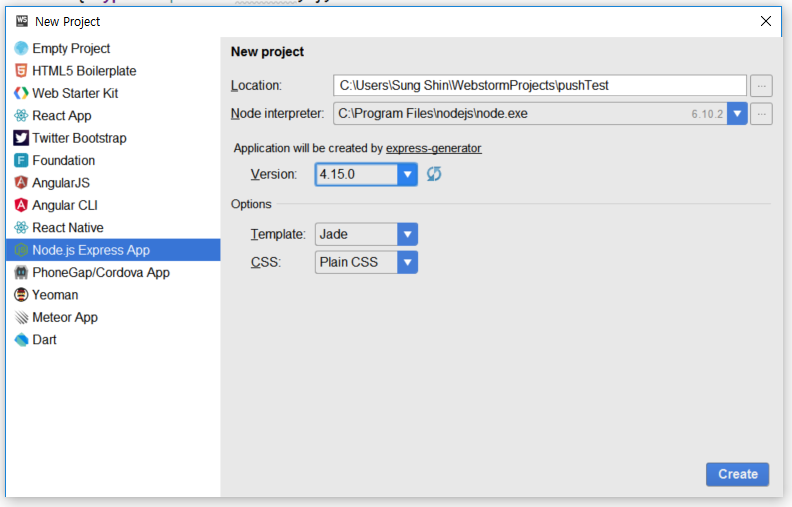Click the PhoneGap/Cordova robot icon
This screenshot has height=507, width=792.
21,273
